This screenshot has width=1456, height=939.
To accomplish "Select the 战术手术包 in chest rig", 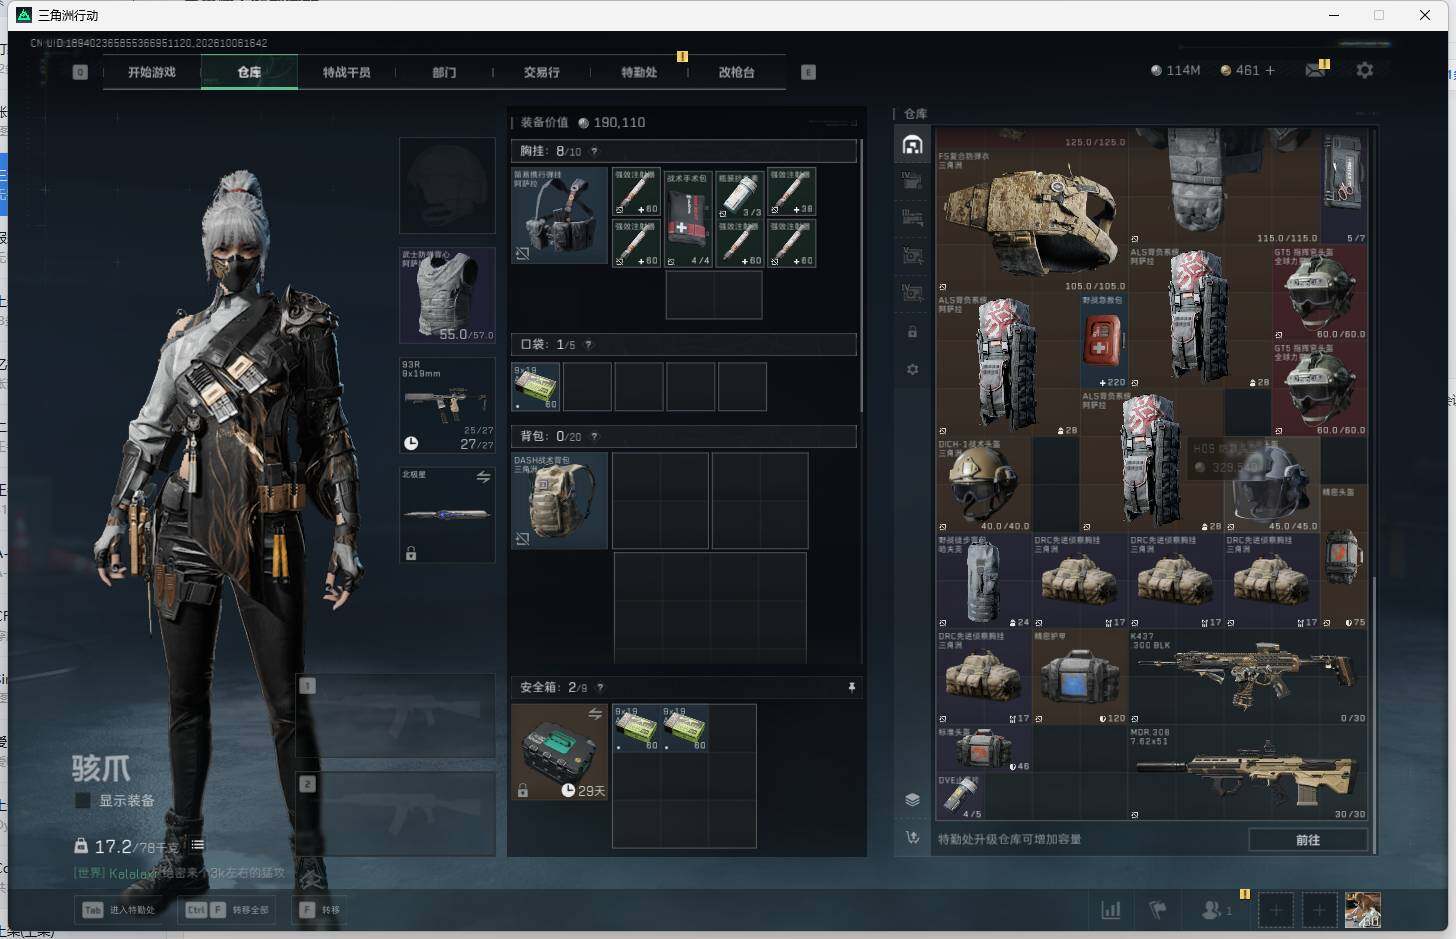I will tap(688, 218).
